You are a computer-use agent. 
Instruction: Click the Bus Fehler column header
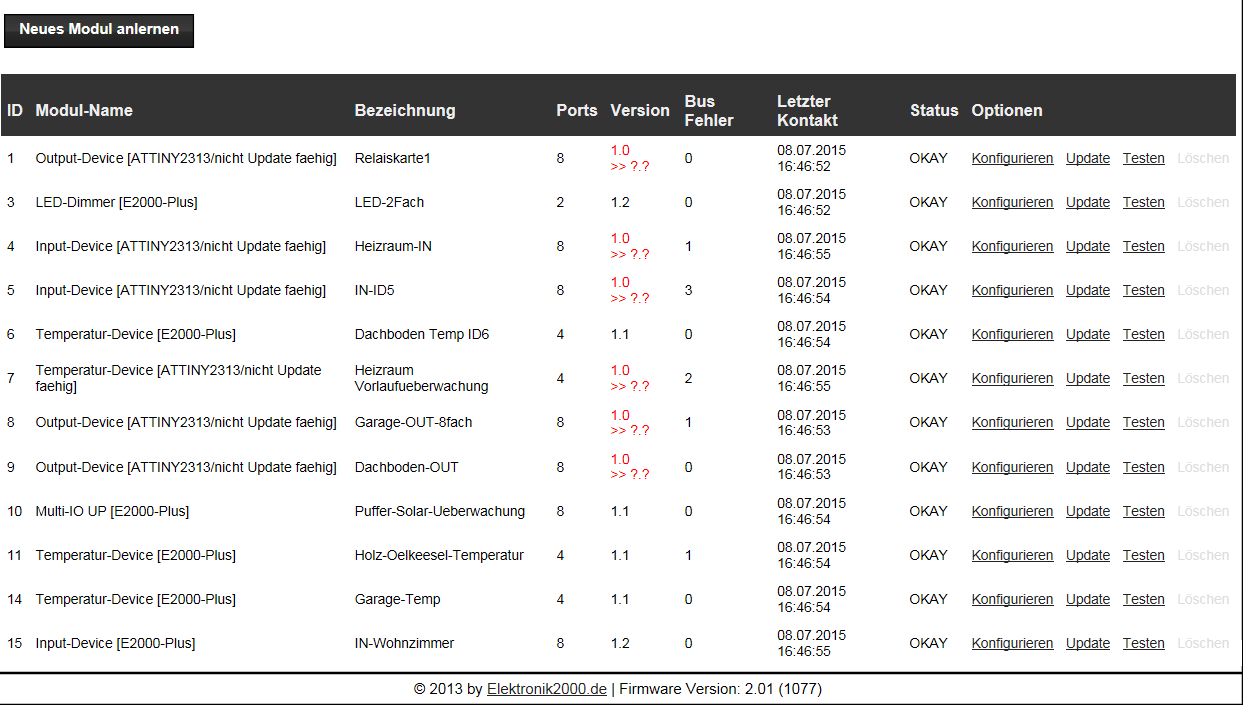coord(708,110)
